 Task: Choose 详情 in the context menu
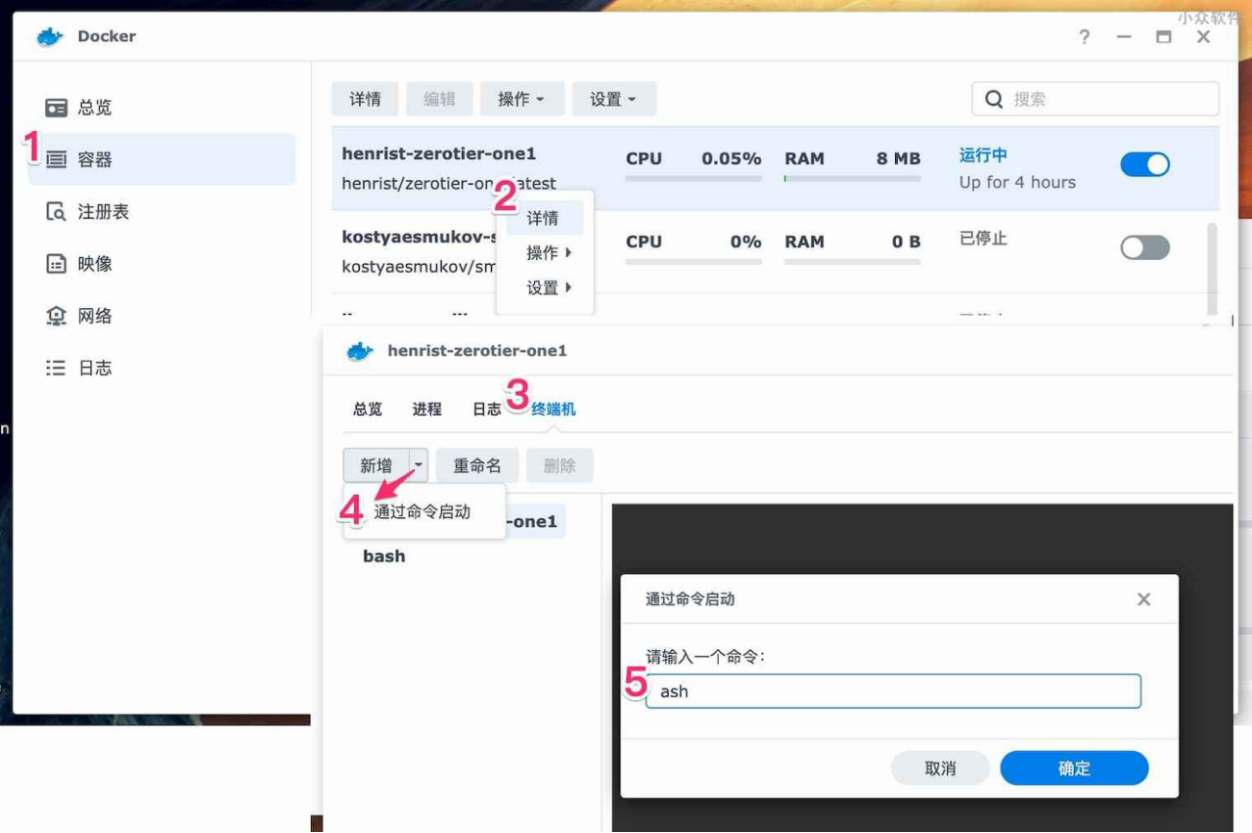[544, 218]
